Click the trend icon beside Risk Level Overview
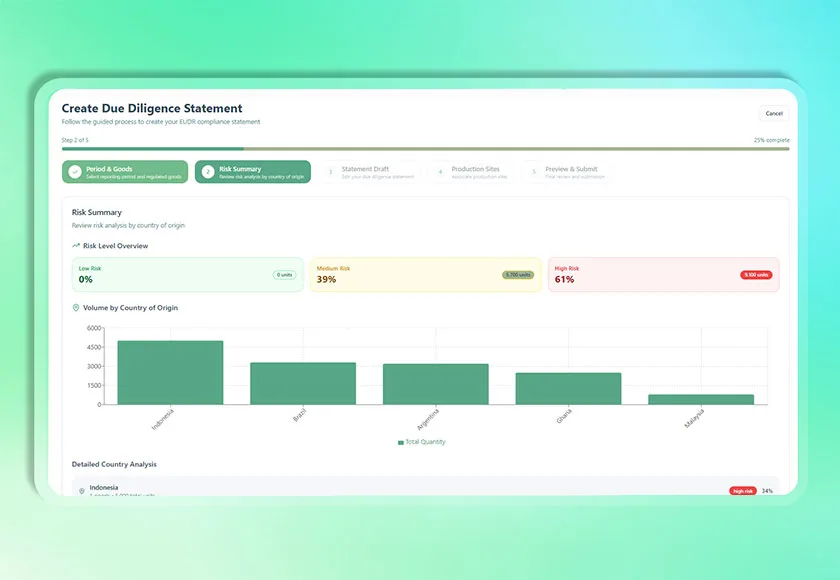840x580 pixels. click(x=76, y=245)
